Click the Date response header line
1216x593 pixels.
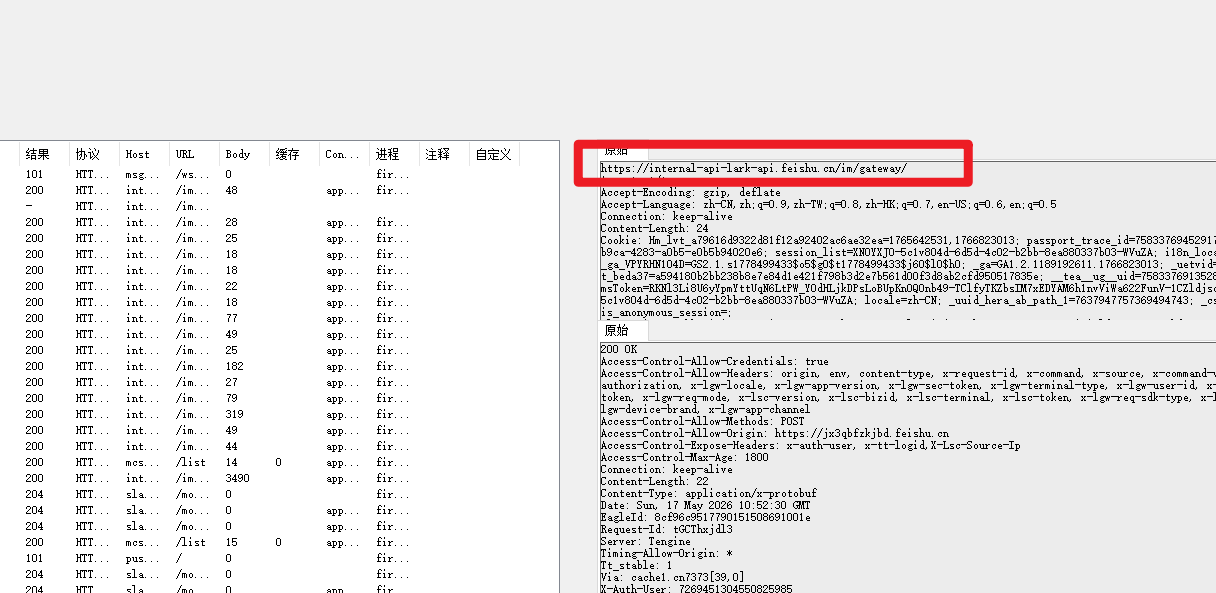pyautogui.click(x=708, y=505)
